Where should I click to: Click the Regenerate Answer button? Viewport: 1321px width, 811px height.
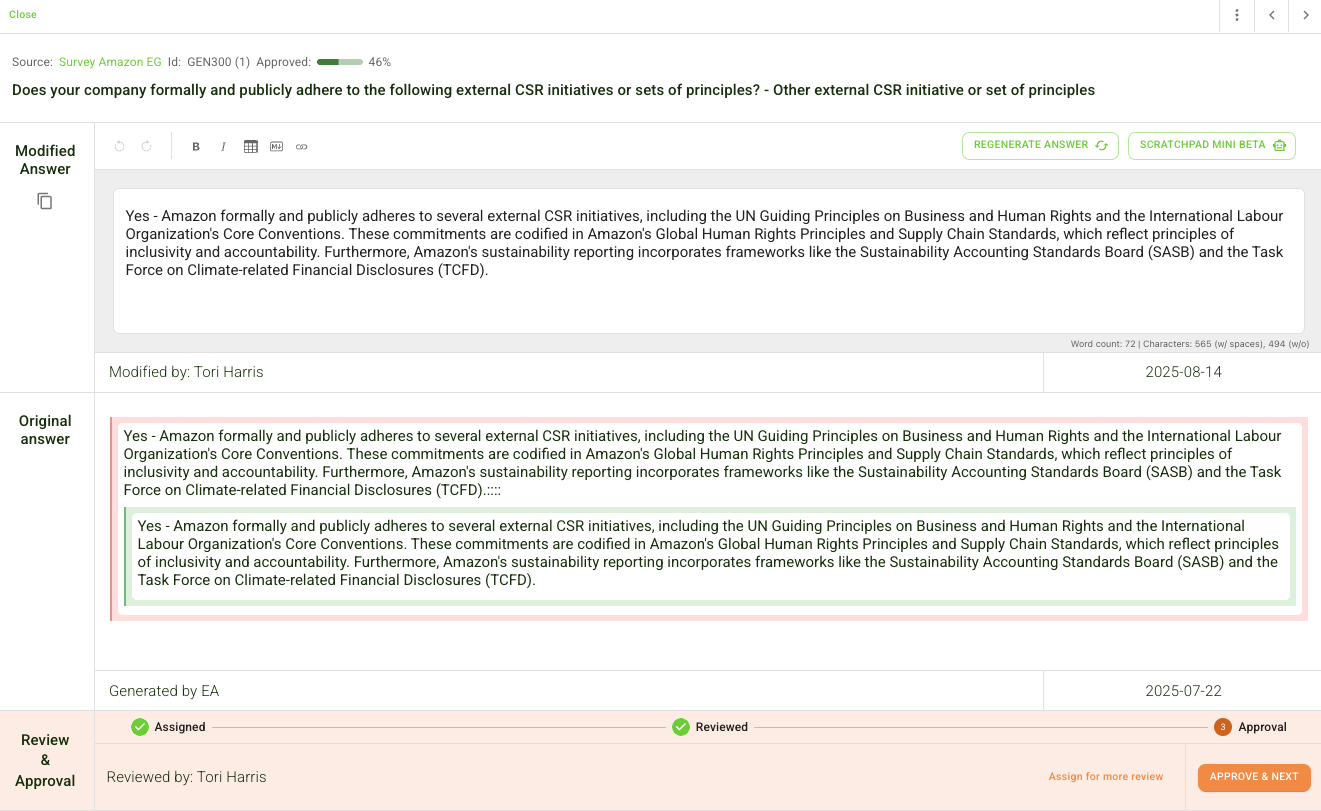tap(1040, 145)
